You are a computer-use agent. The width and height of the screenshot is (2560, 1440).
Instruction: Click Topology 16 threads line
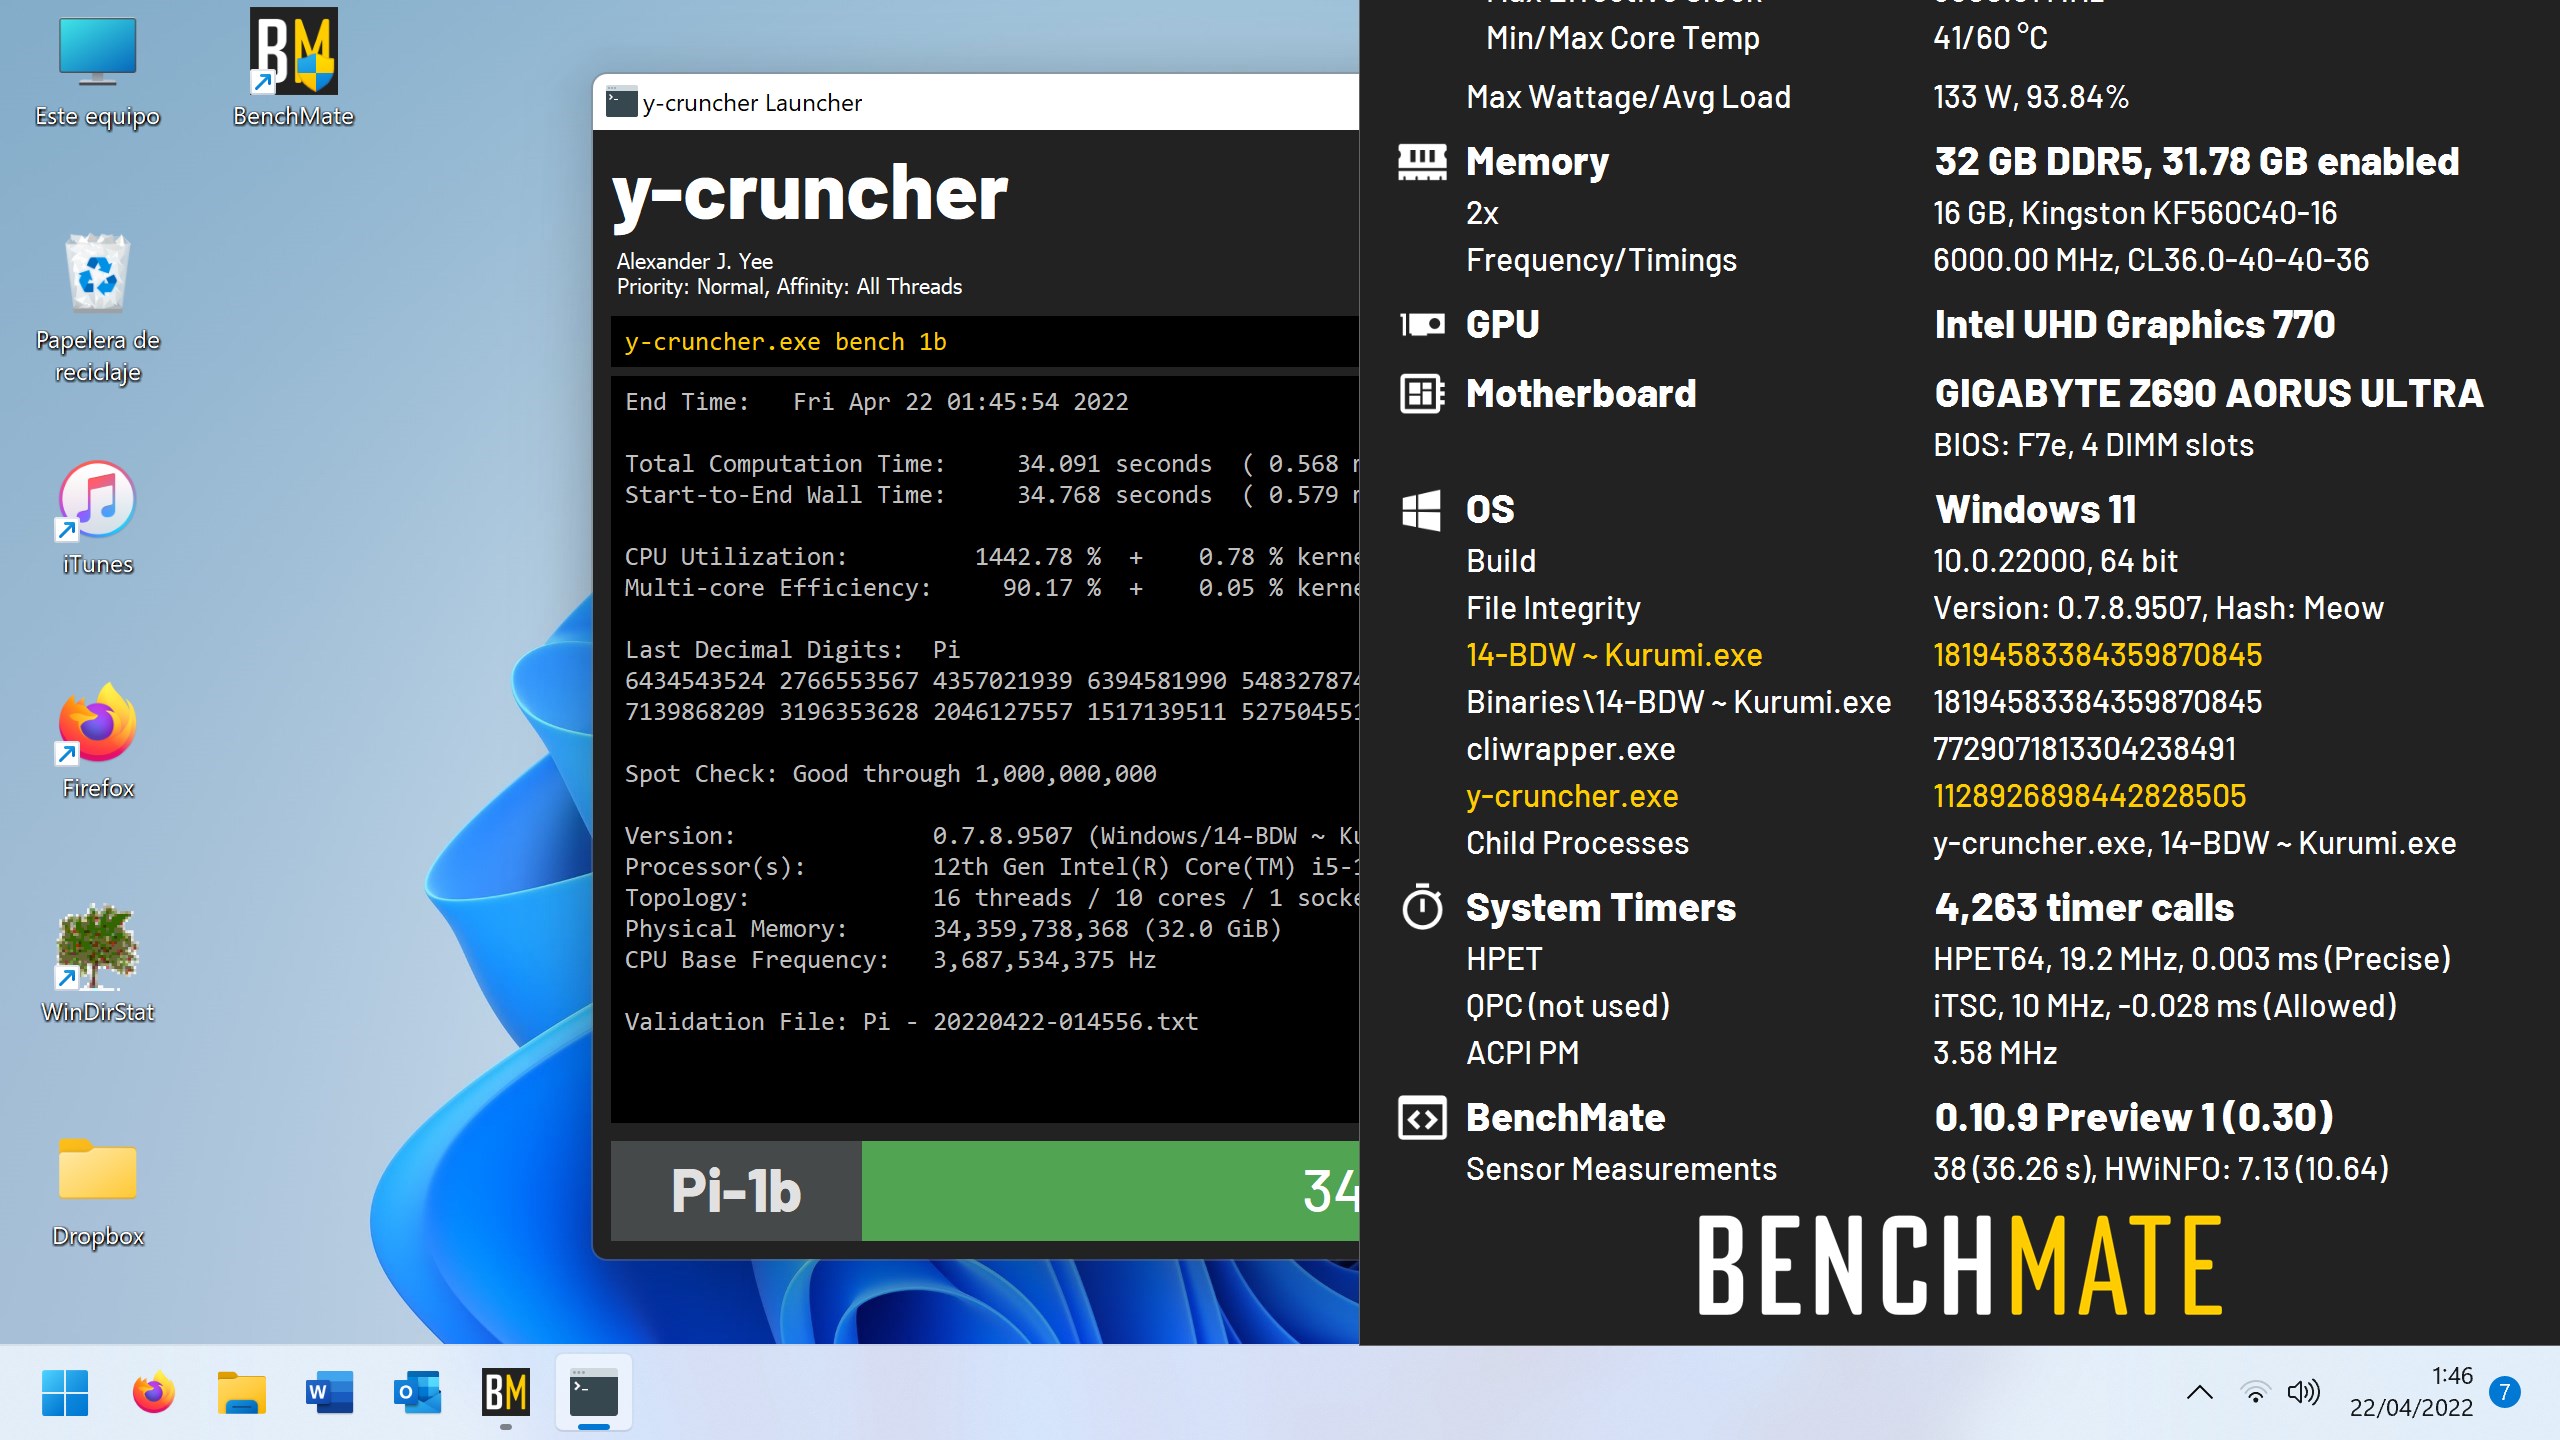click(x=991, y=898)
